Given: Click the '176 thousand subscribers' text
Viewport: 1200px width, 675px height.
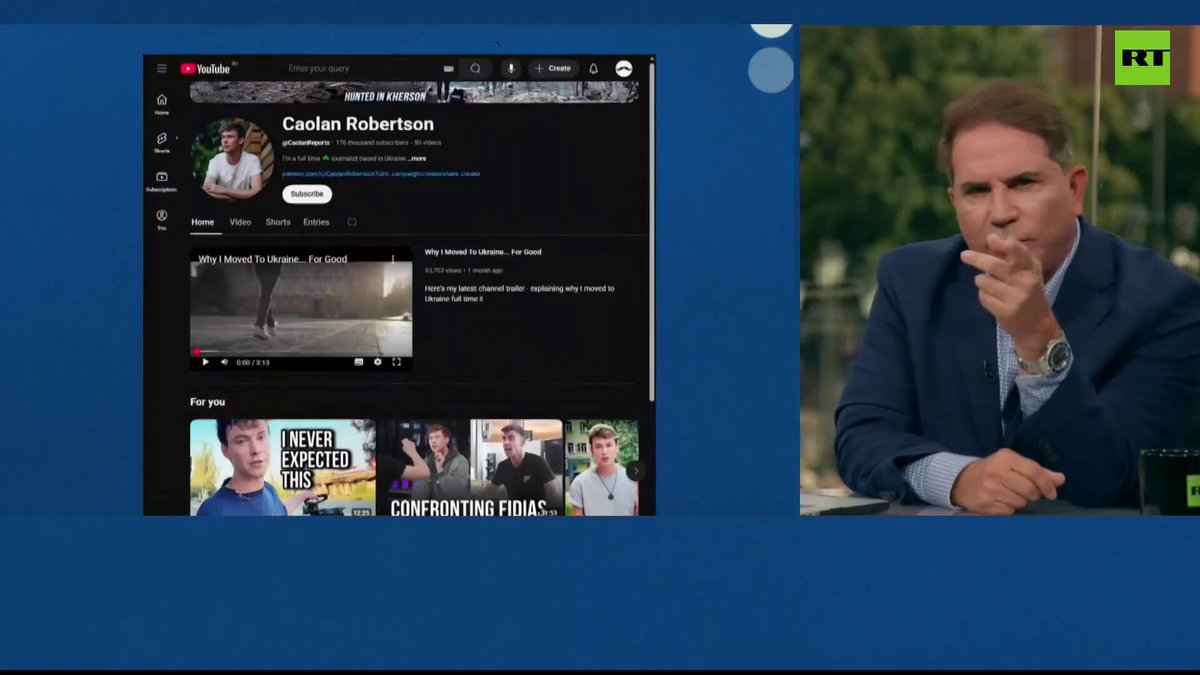Looking at the screenshot, I should click(x=372, y=143).
